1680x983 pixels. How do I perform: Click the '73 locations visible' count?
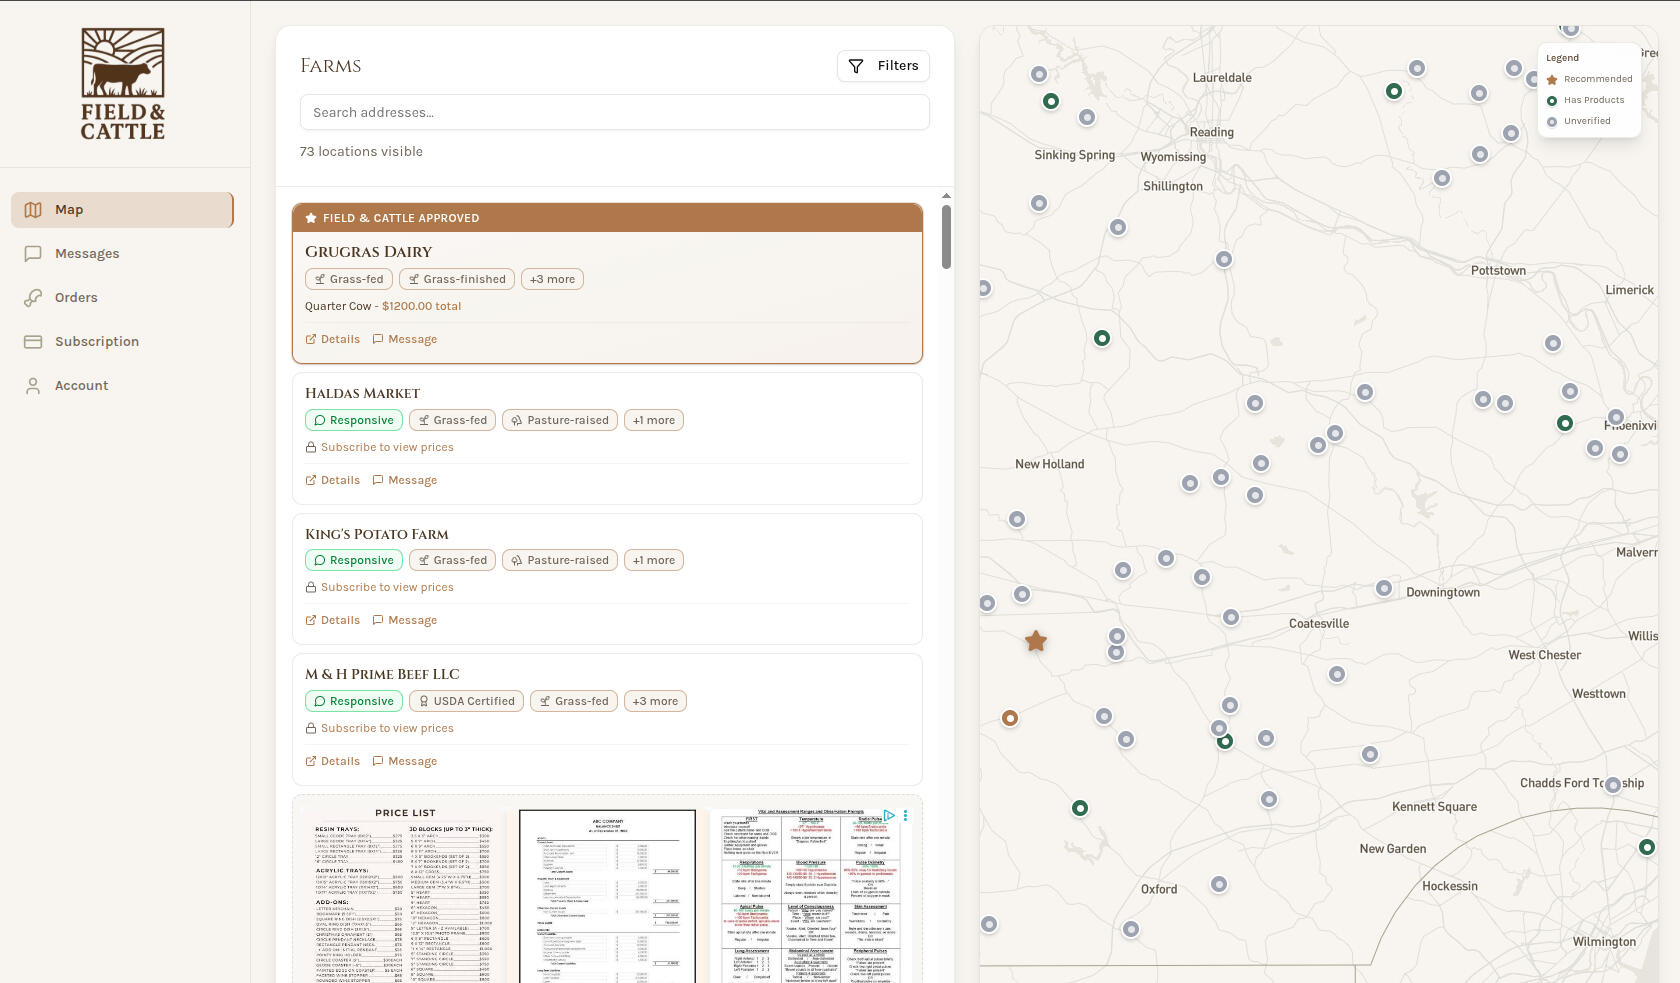361,152
